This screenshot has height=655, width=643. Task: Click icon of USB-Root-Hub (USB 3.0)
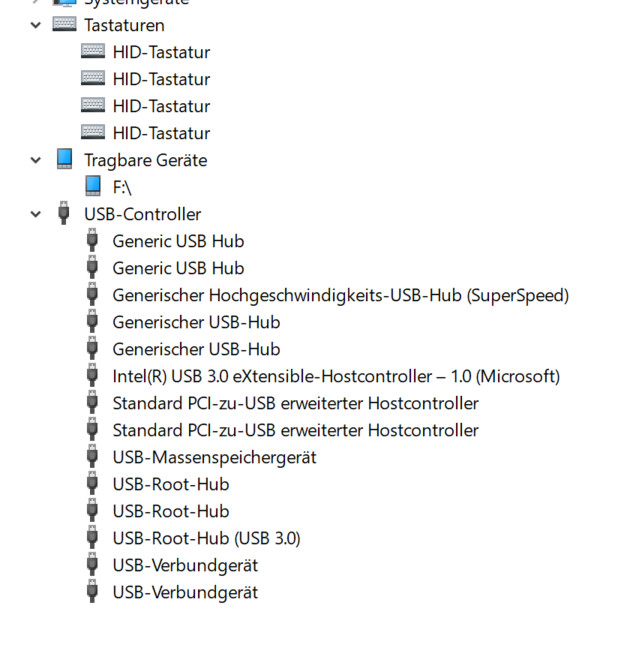[93, 538]
